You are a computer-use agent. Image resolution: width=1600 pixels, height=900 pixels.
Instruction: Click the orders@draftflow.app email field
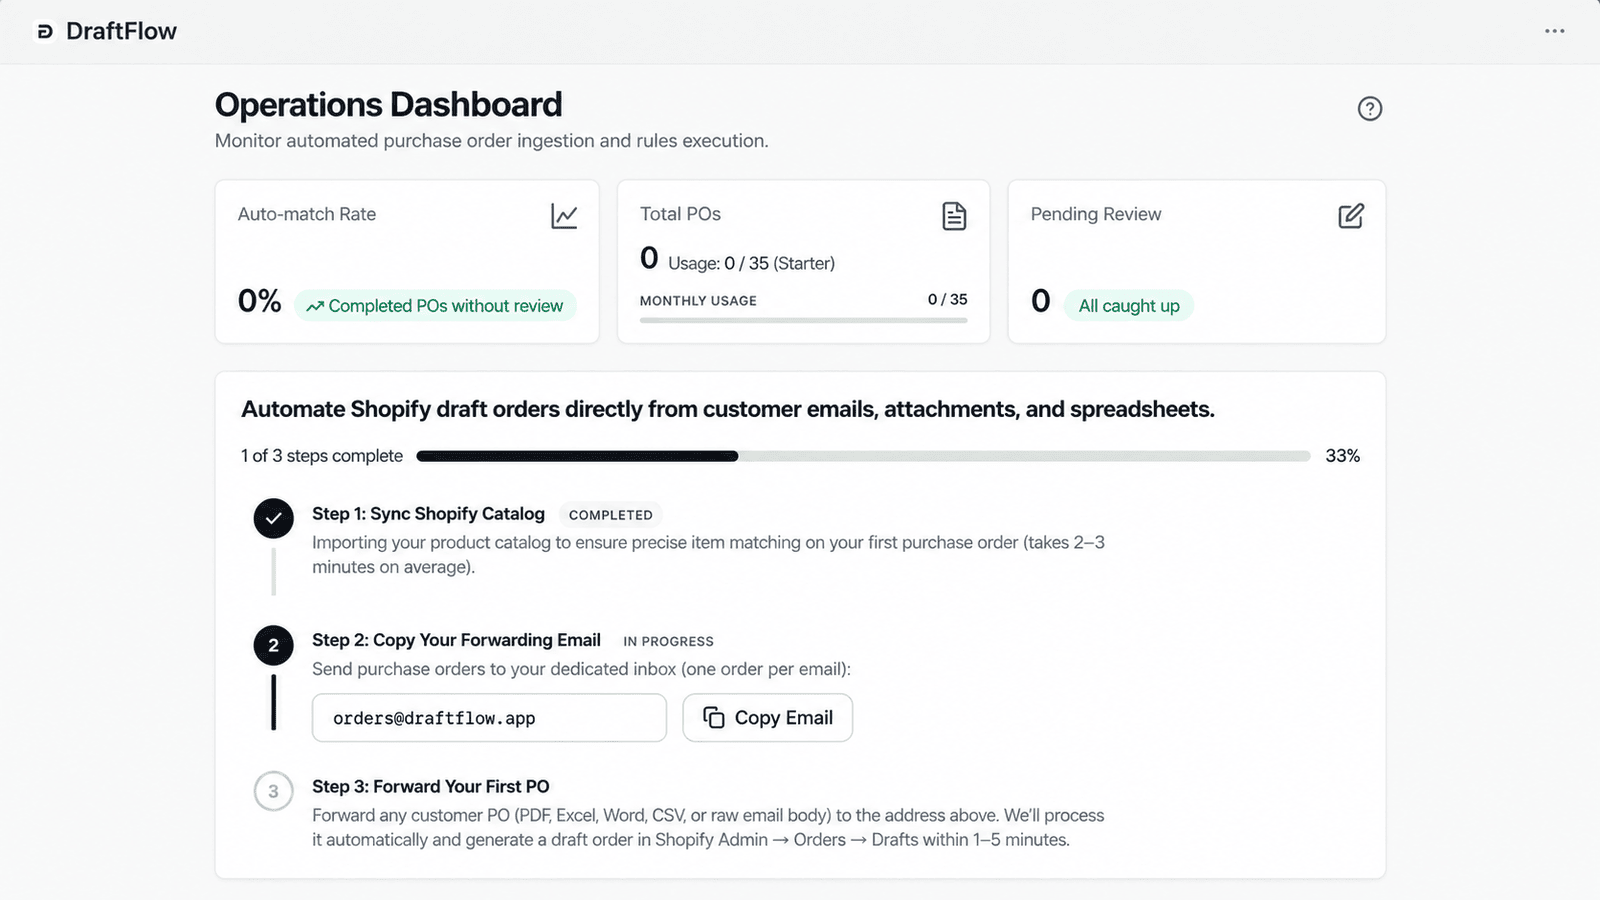pyautogui.click(x=489, y=718)
